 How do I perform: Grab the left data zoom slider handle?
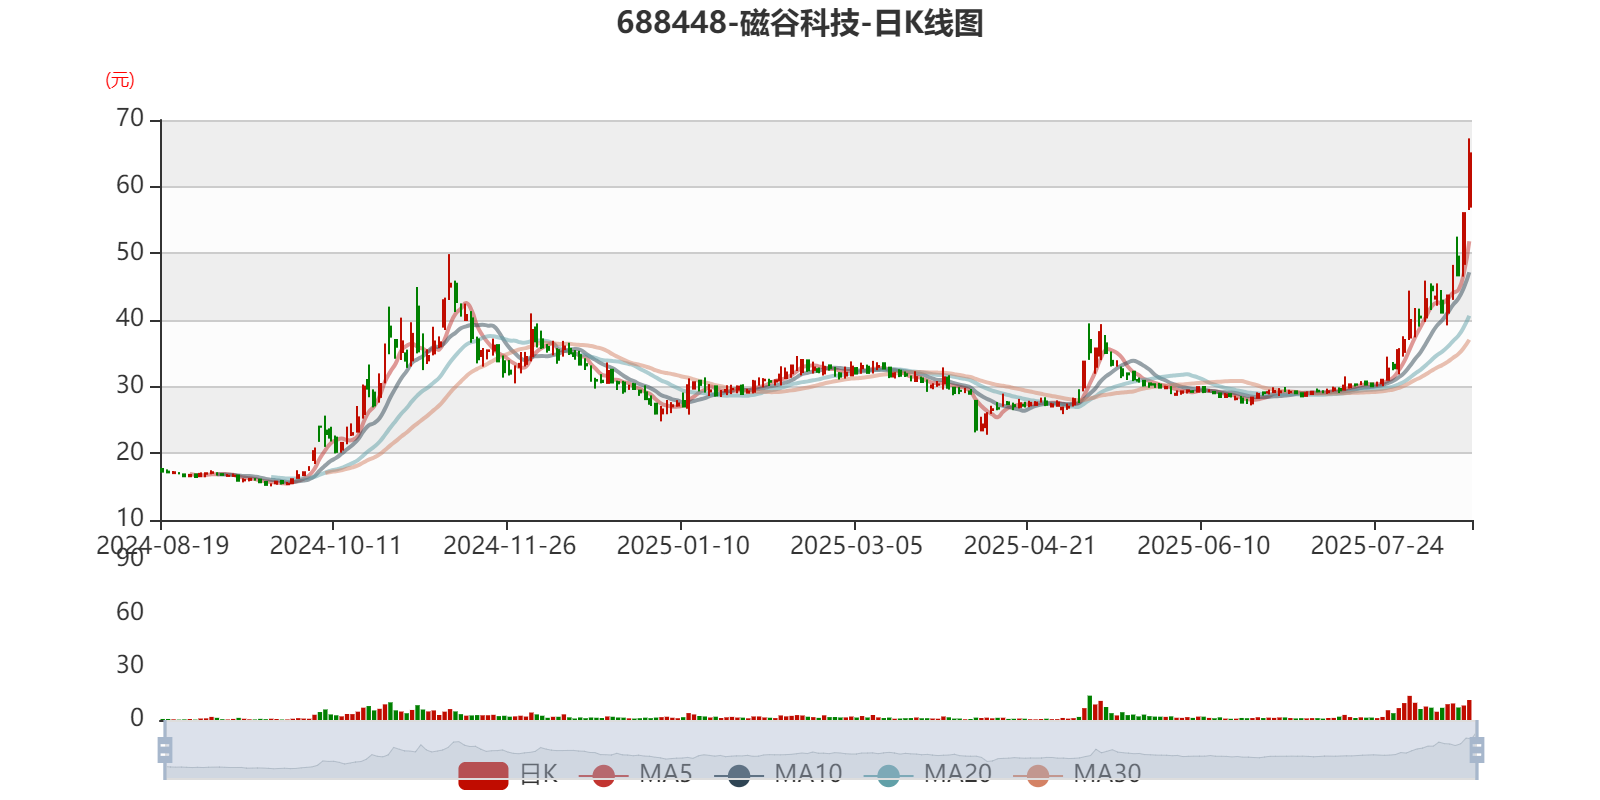click(165, 750)
